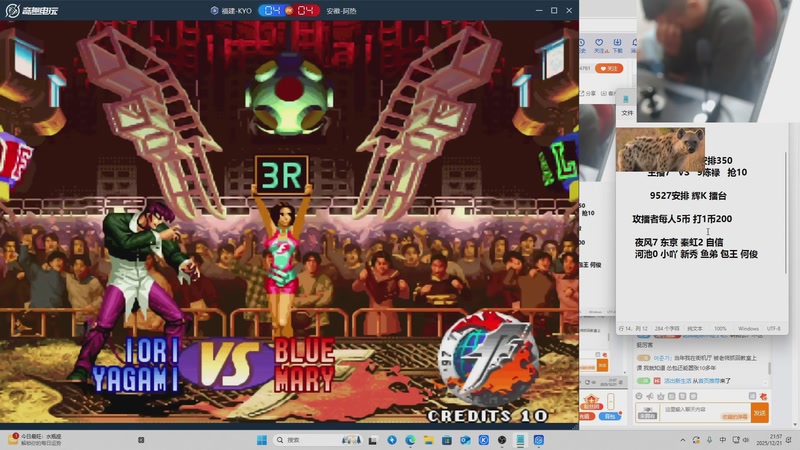Click the Notepad line '9527安排 辉K 擂台'
The image size is (800, 450).
pos(688,196)
